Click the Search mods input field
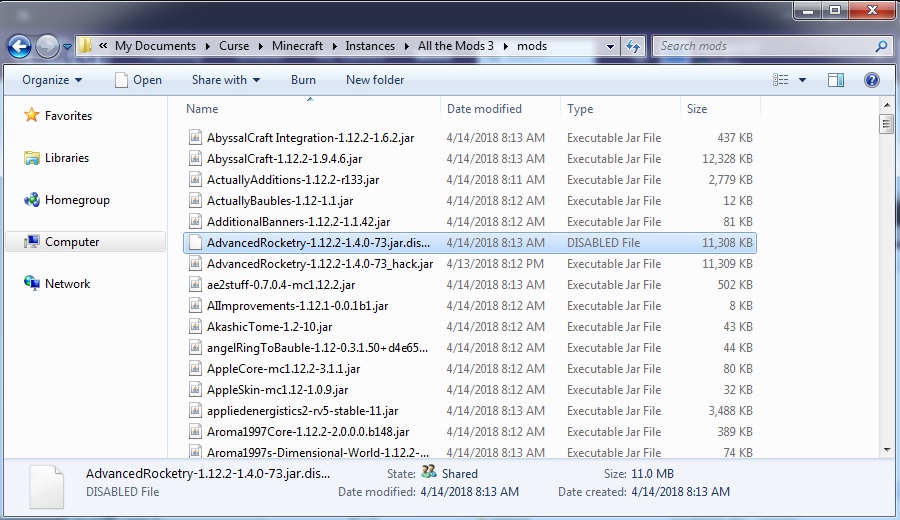 coord(763,46)
